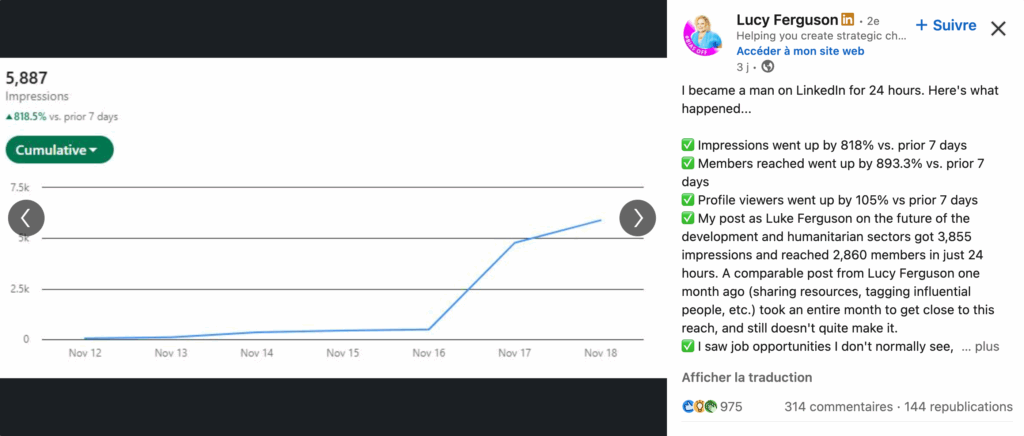Image resolution: width=1024 pixels, height=436 pixels.
Task: Open the 975 reactions count
Action: click(x=731, y=407)
